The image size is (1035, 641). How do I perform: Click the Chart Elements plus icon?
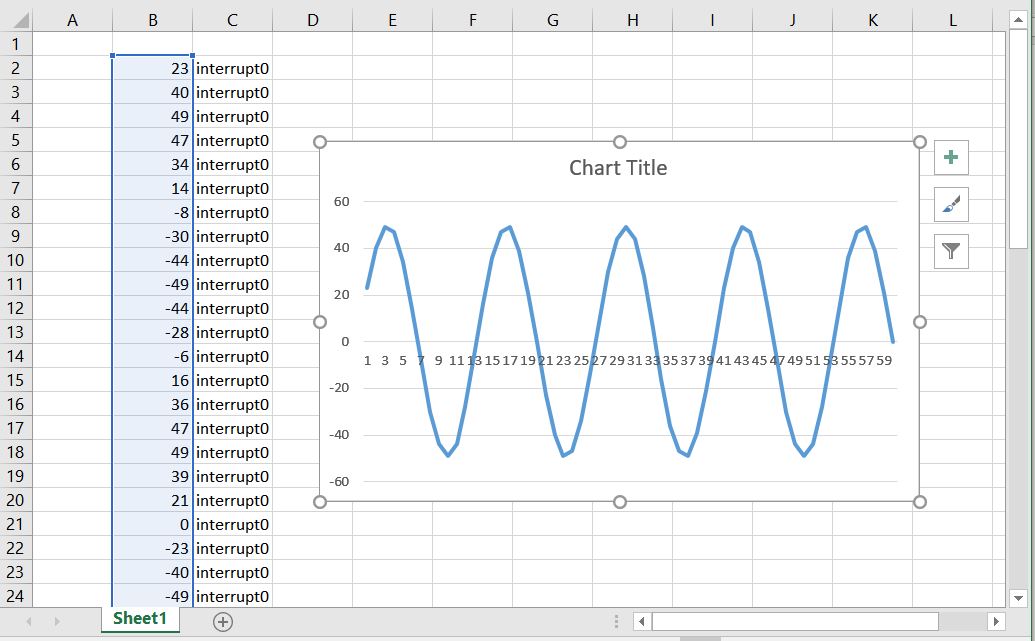click(951, 158)
